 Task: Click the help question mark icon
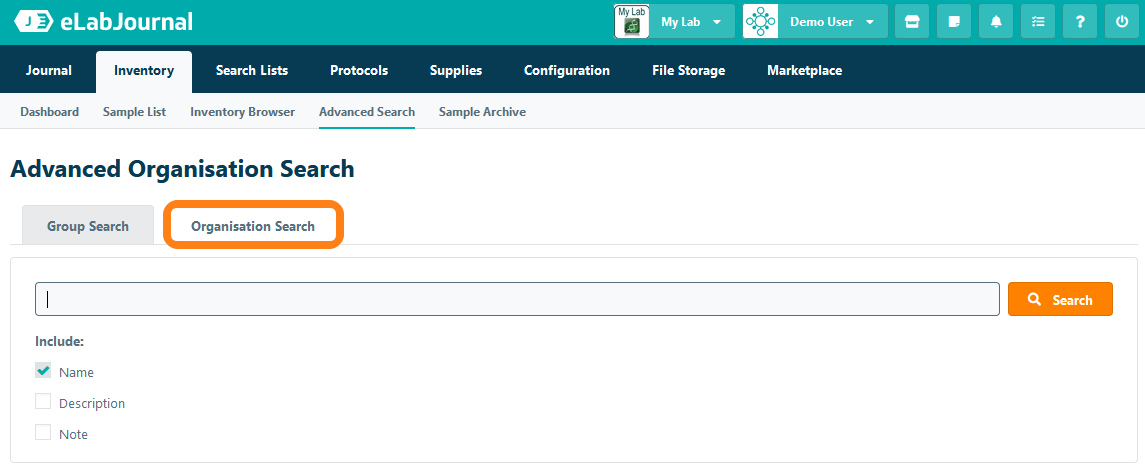click(x=1080, y=22)
